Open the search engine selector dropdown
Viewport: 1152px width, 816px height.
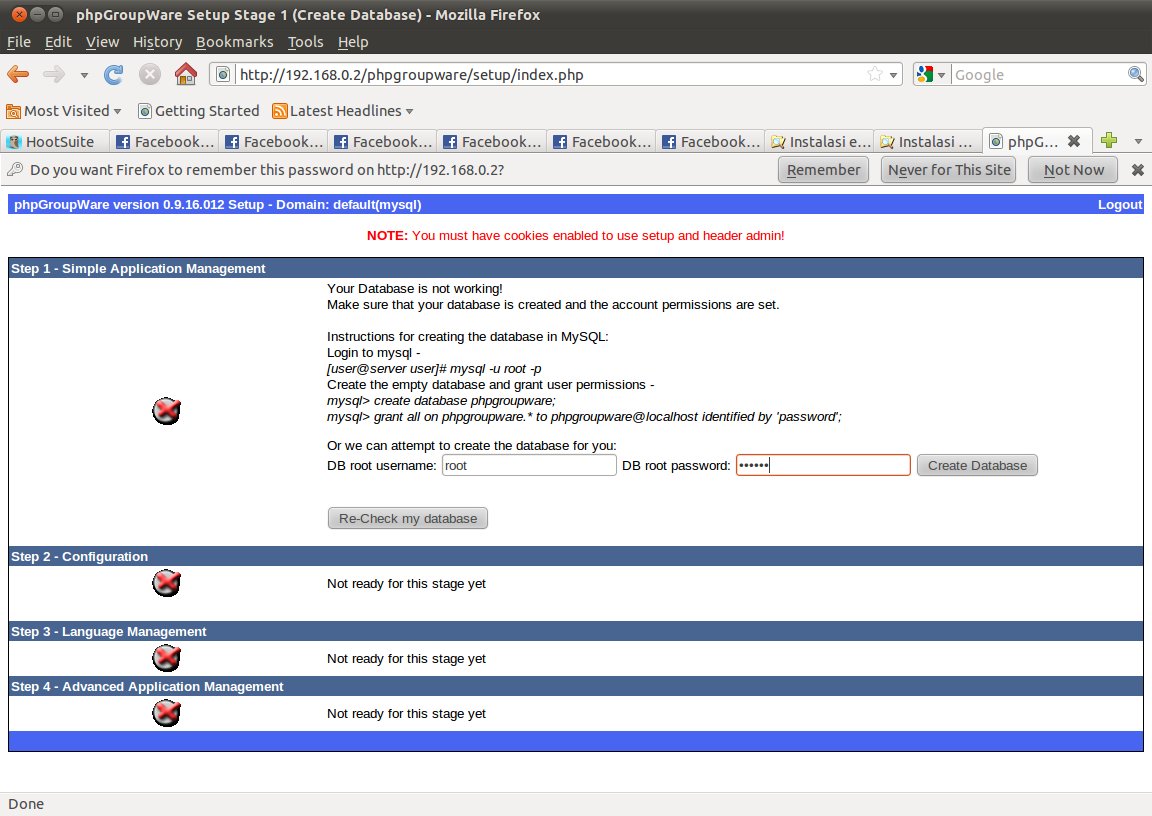click(x=930, y=75)
